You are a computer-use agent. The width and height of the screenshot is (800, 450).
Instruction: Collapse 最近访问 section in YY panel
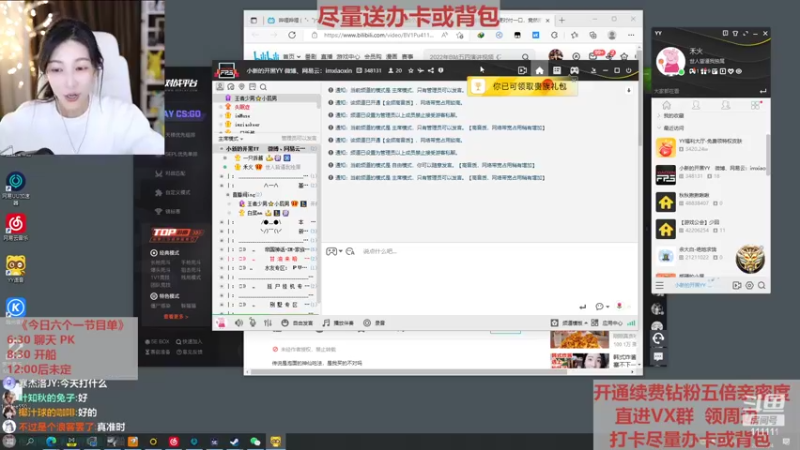pos(659,128)
